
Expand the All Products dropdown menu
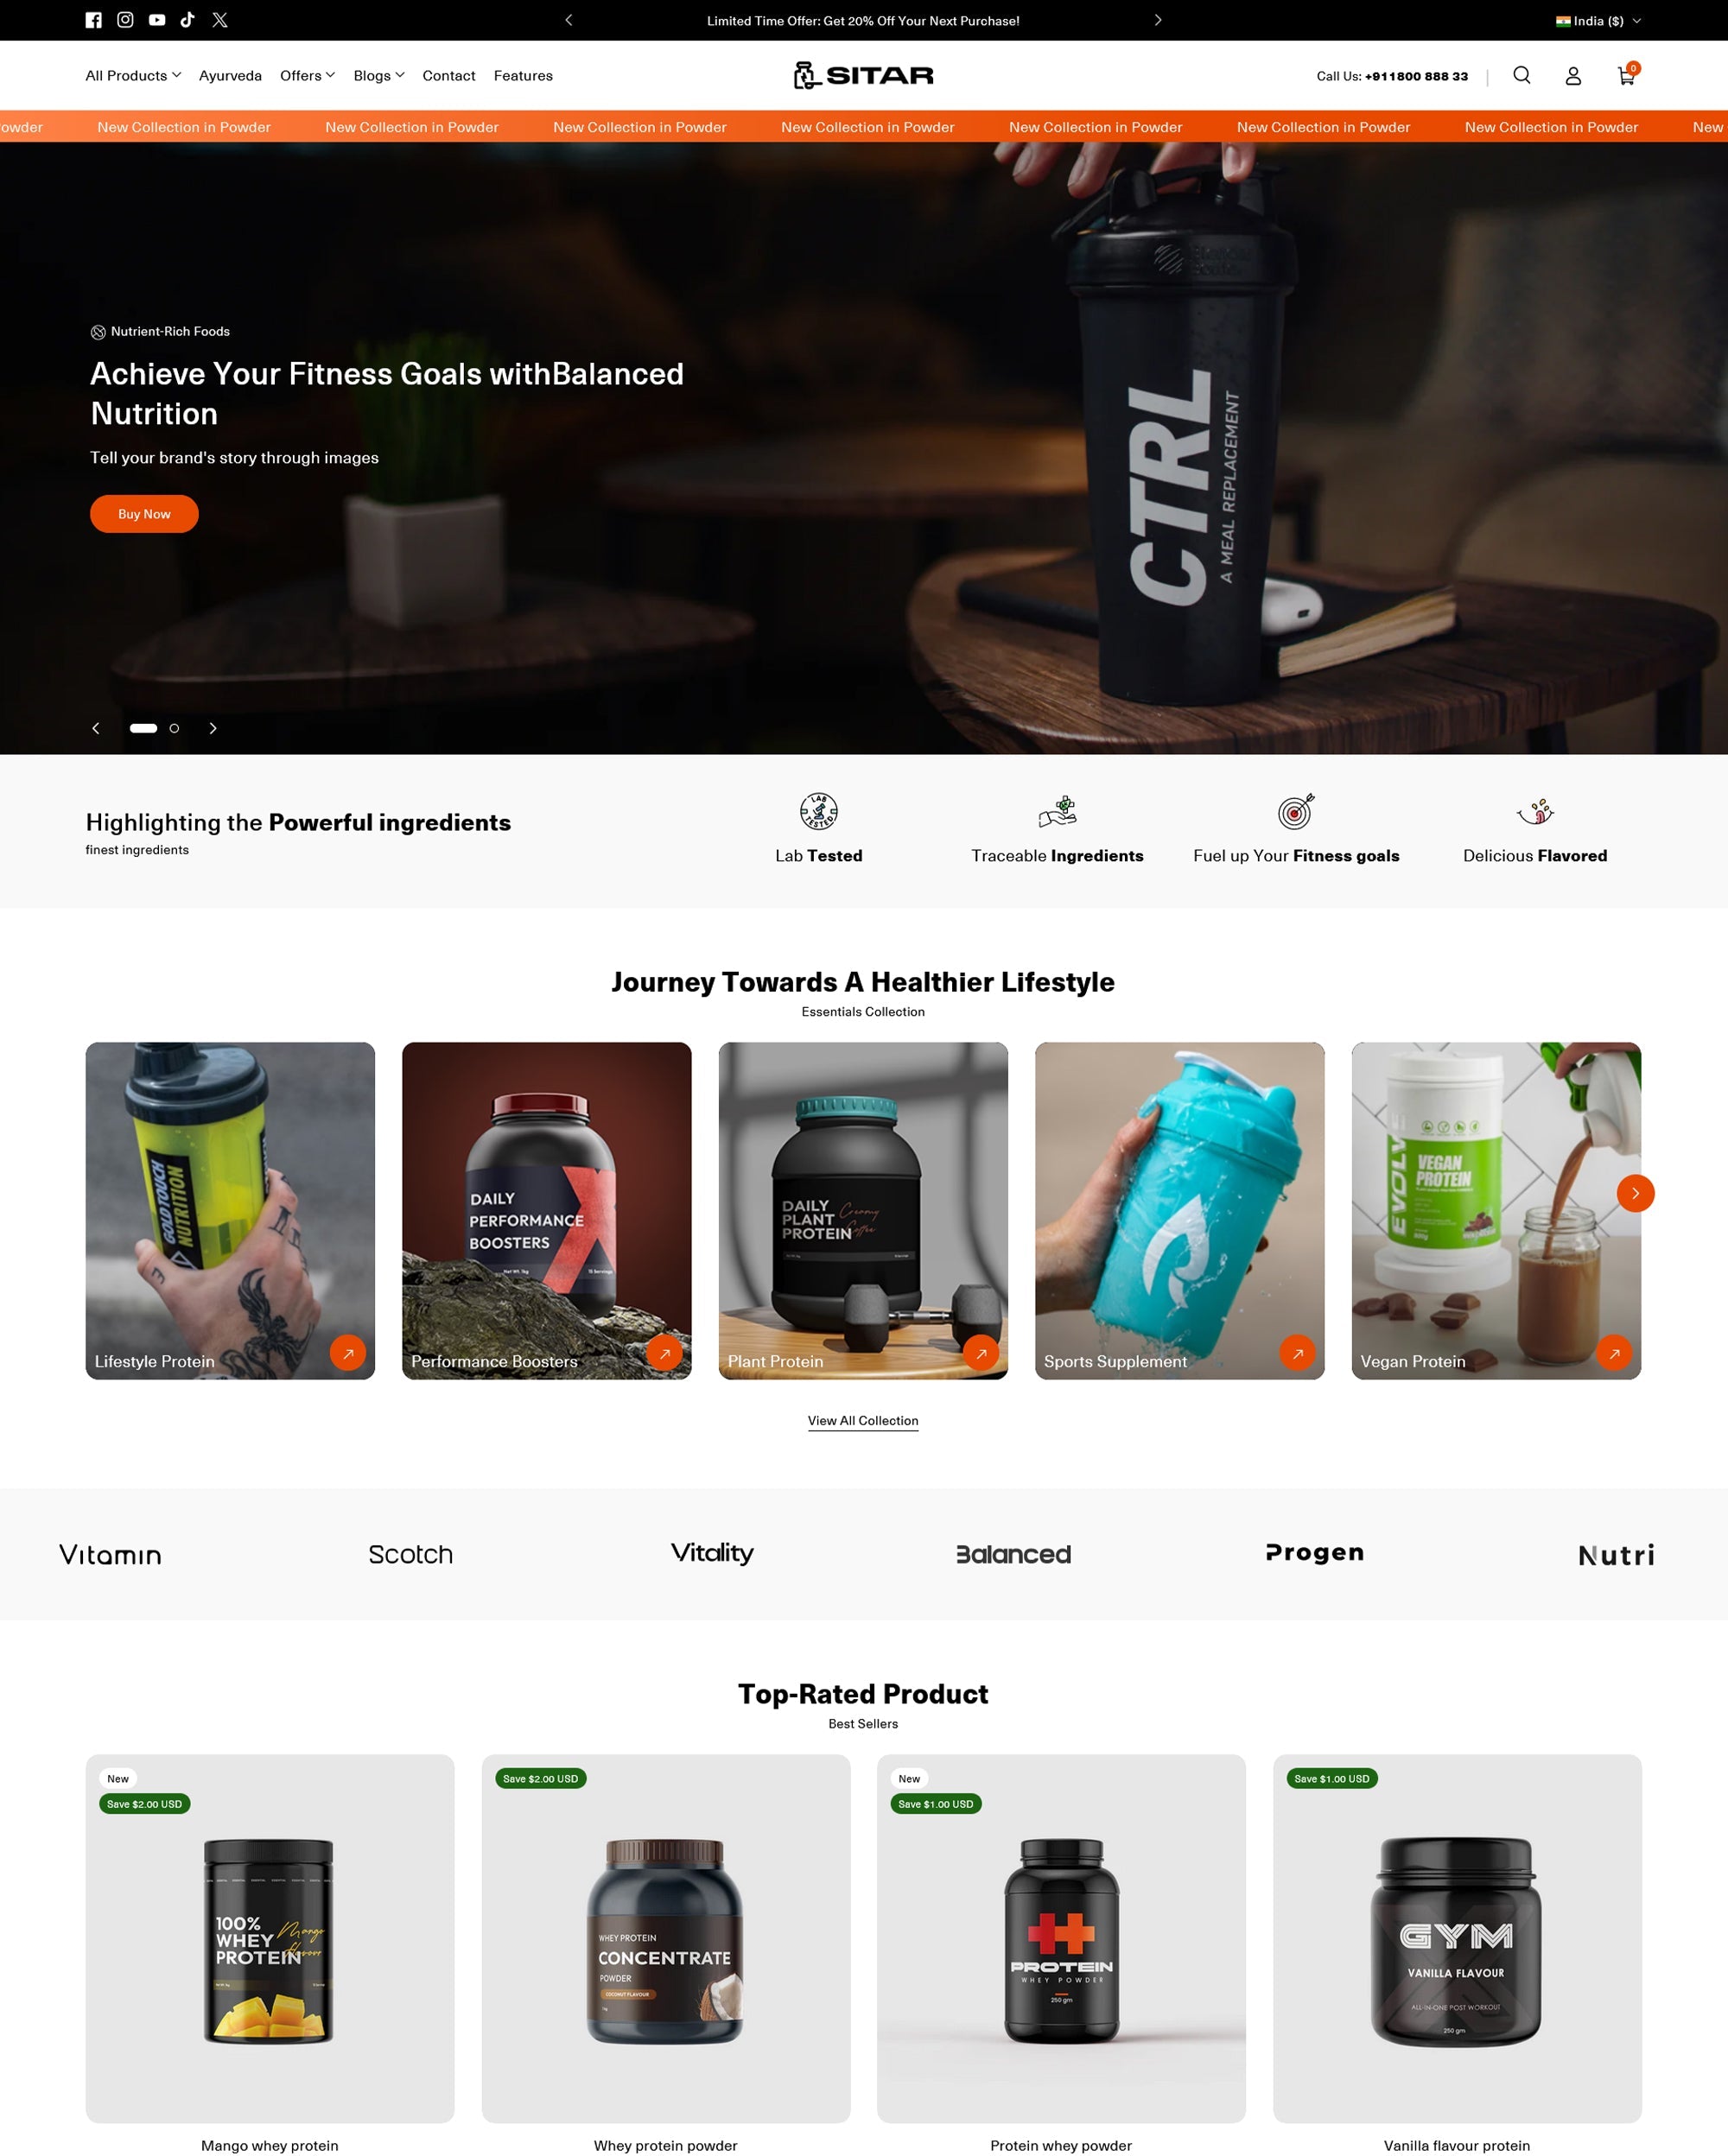pyautogui.click(x=130, y=74)
